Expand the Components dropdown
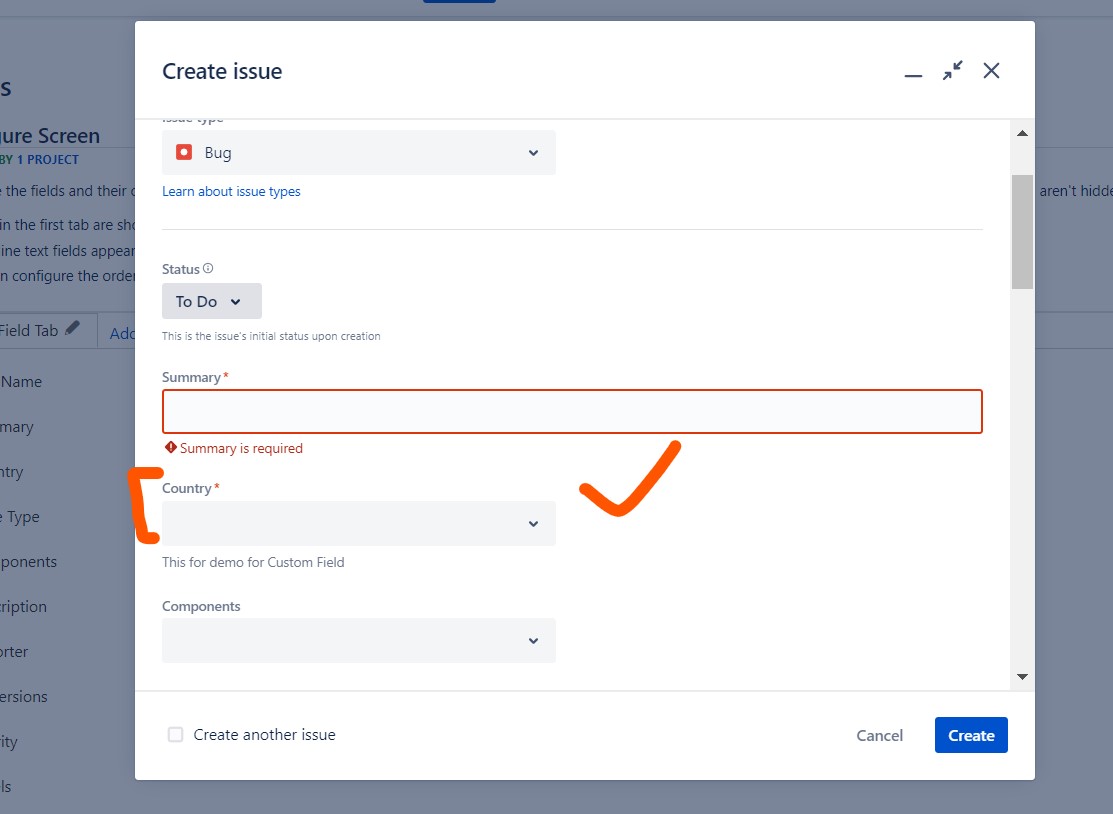The image size is (1113, 814). [358, 640]
